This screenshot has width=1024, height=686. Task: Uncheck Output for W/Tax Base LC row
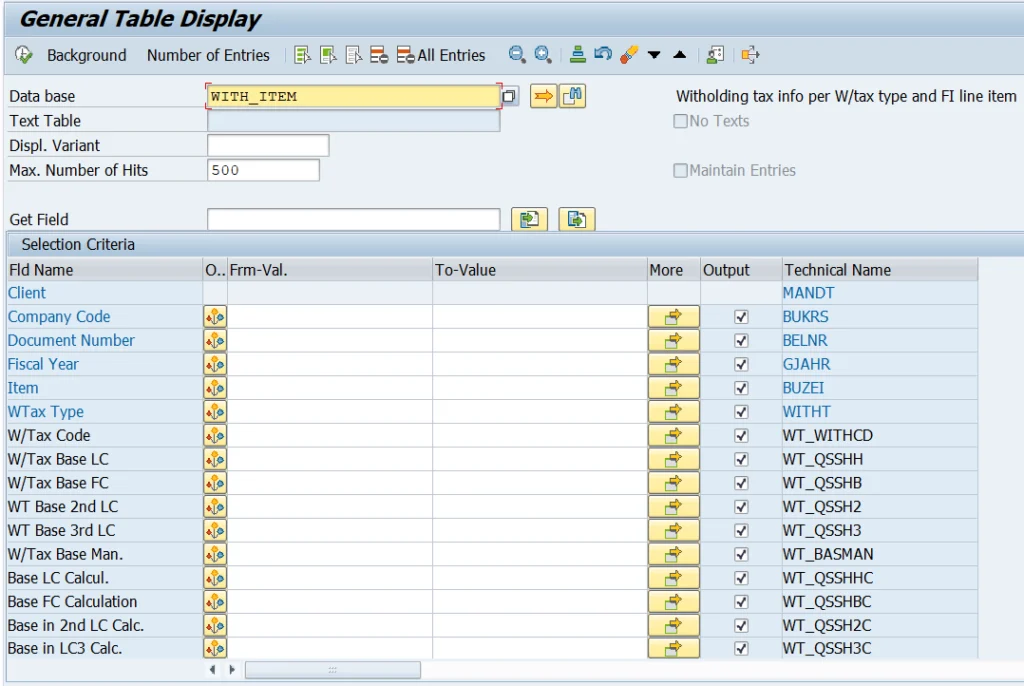[741, 459]
